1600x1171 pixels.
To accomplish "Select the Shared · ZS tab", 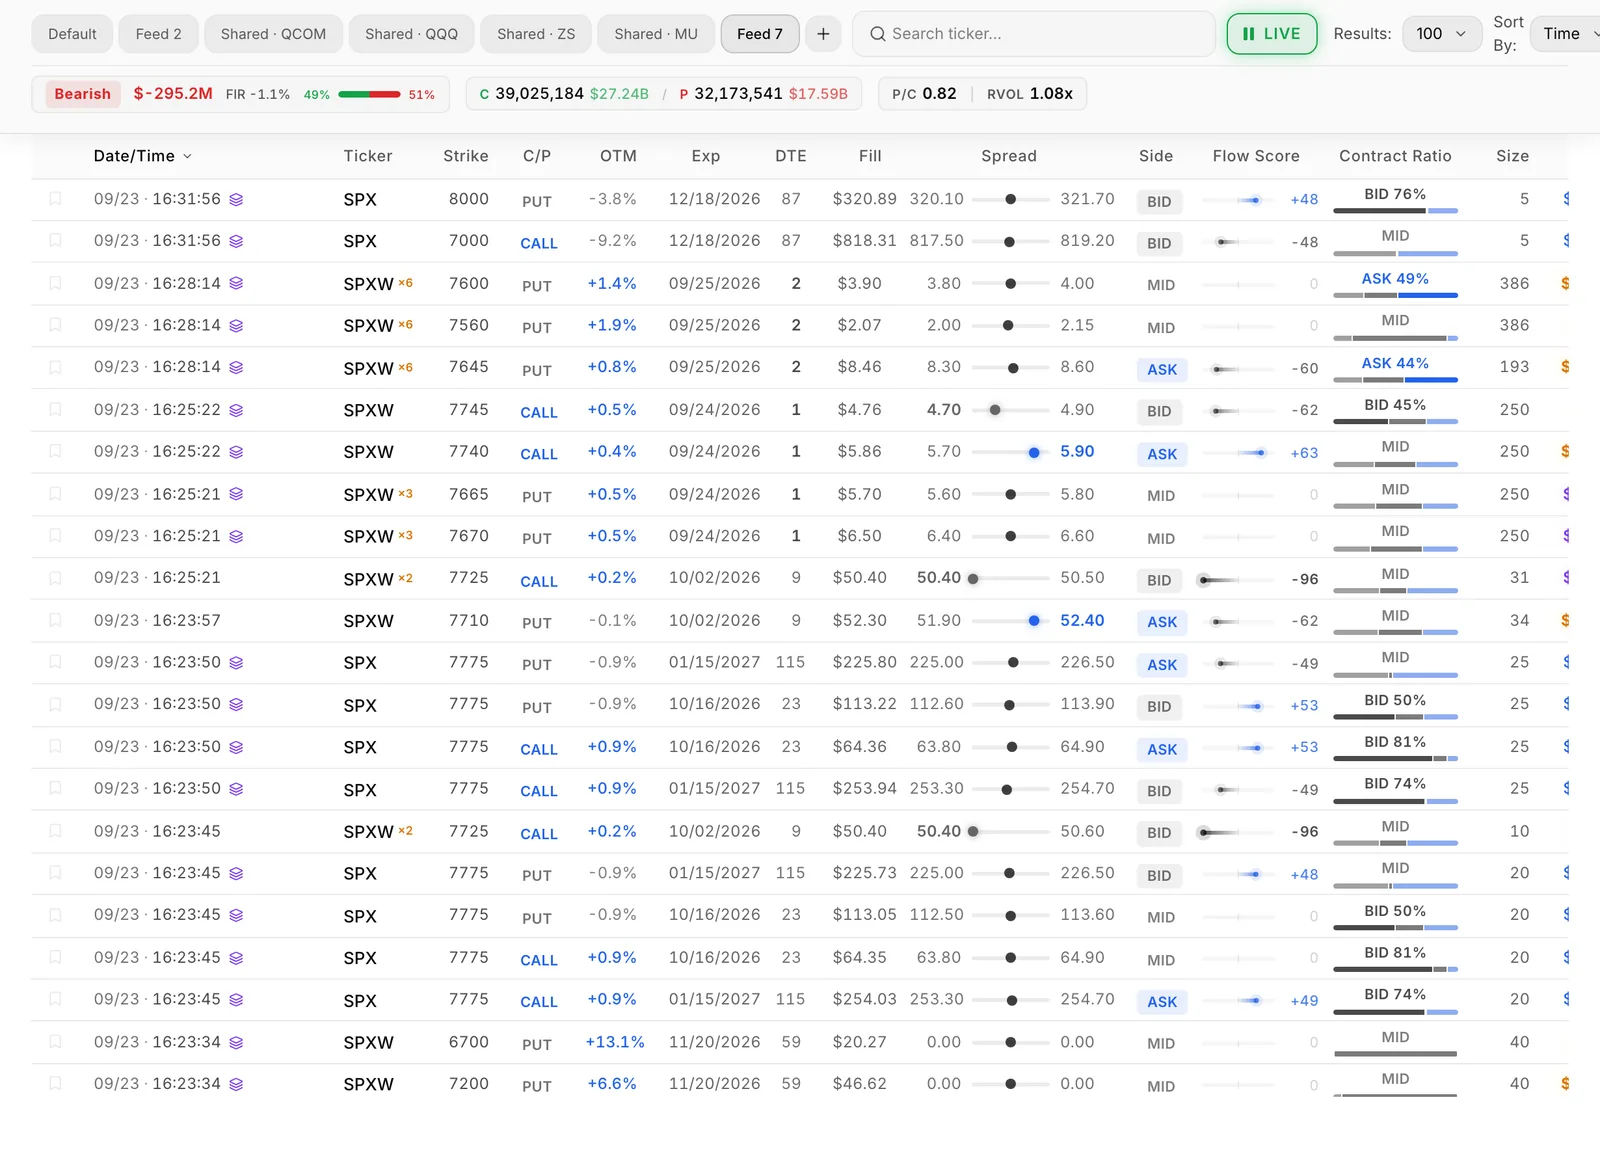I will point(536,34).
